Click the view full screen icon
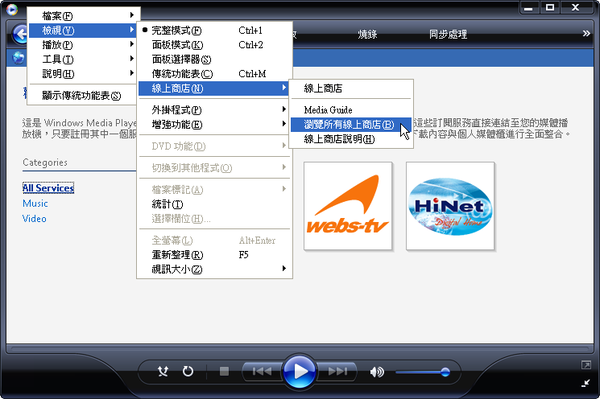 tap(586, 365)
